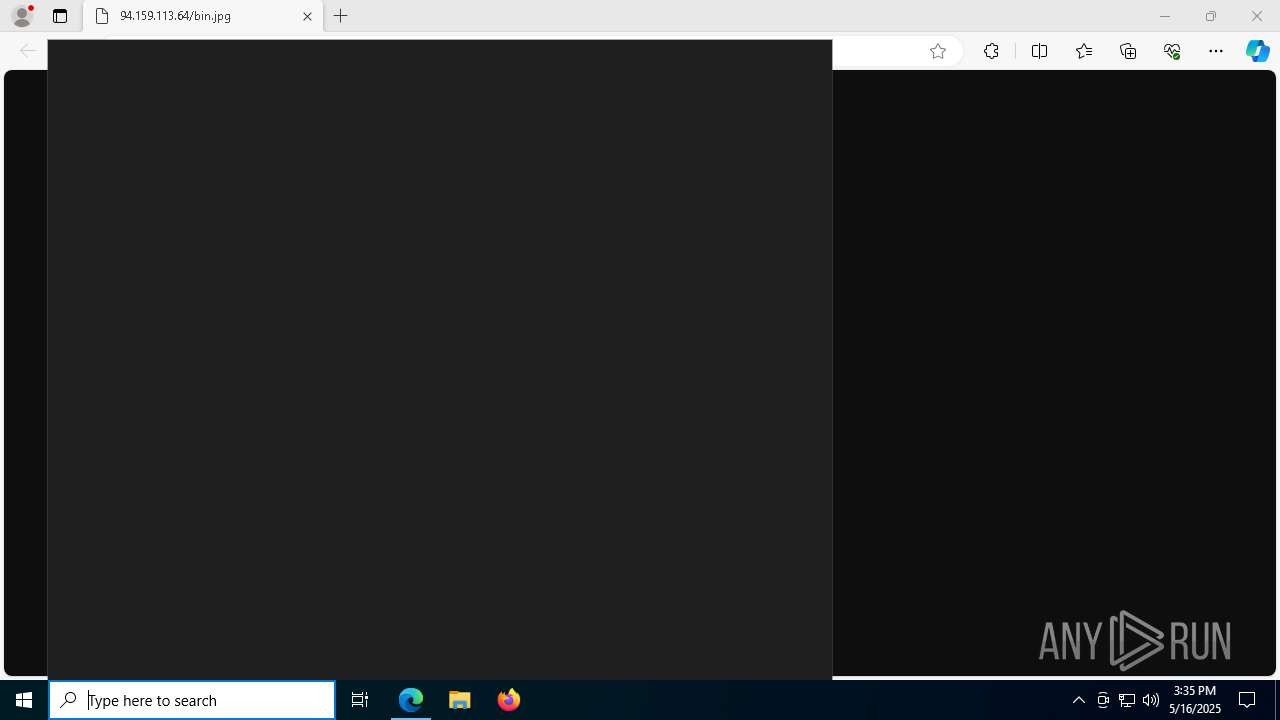The image size is (1280, 720).
Task: Open the Windows Start menu
Action: (x=24, y=700)
